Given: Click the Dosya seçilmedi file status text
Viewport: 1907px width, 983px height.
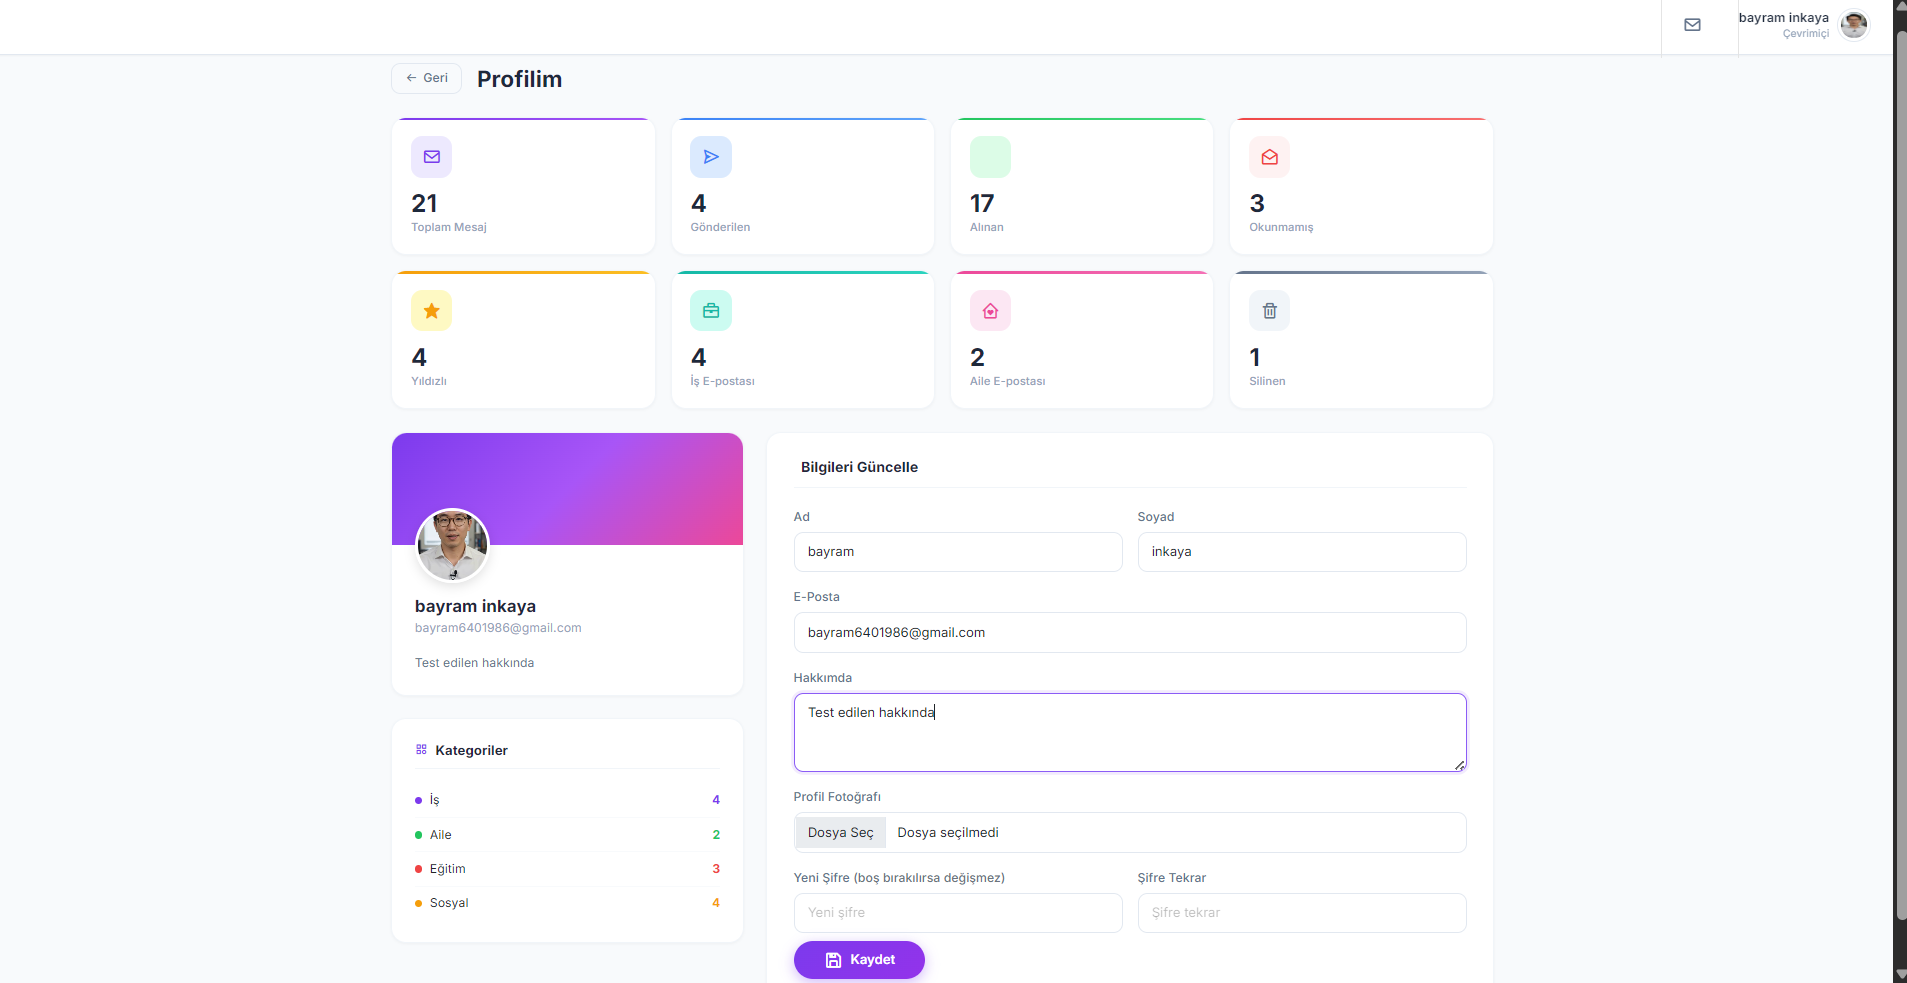Looking at the screenshot, I should (948, 832).
